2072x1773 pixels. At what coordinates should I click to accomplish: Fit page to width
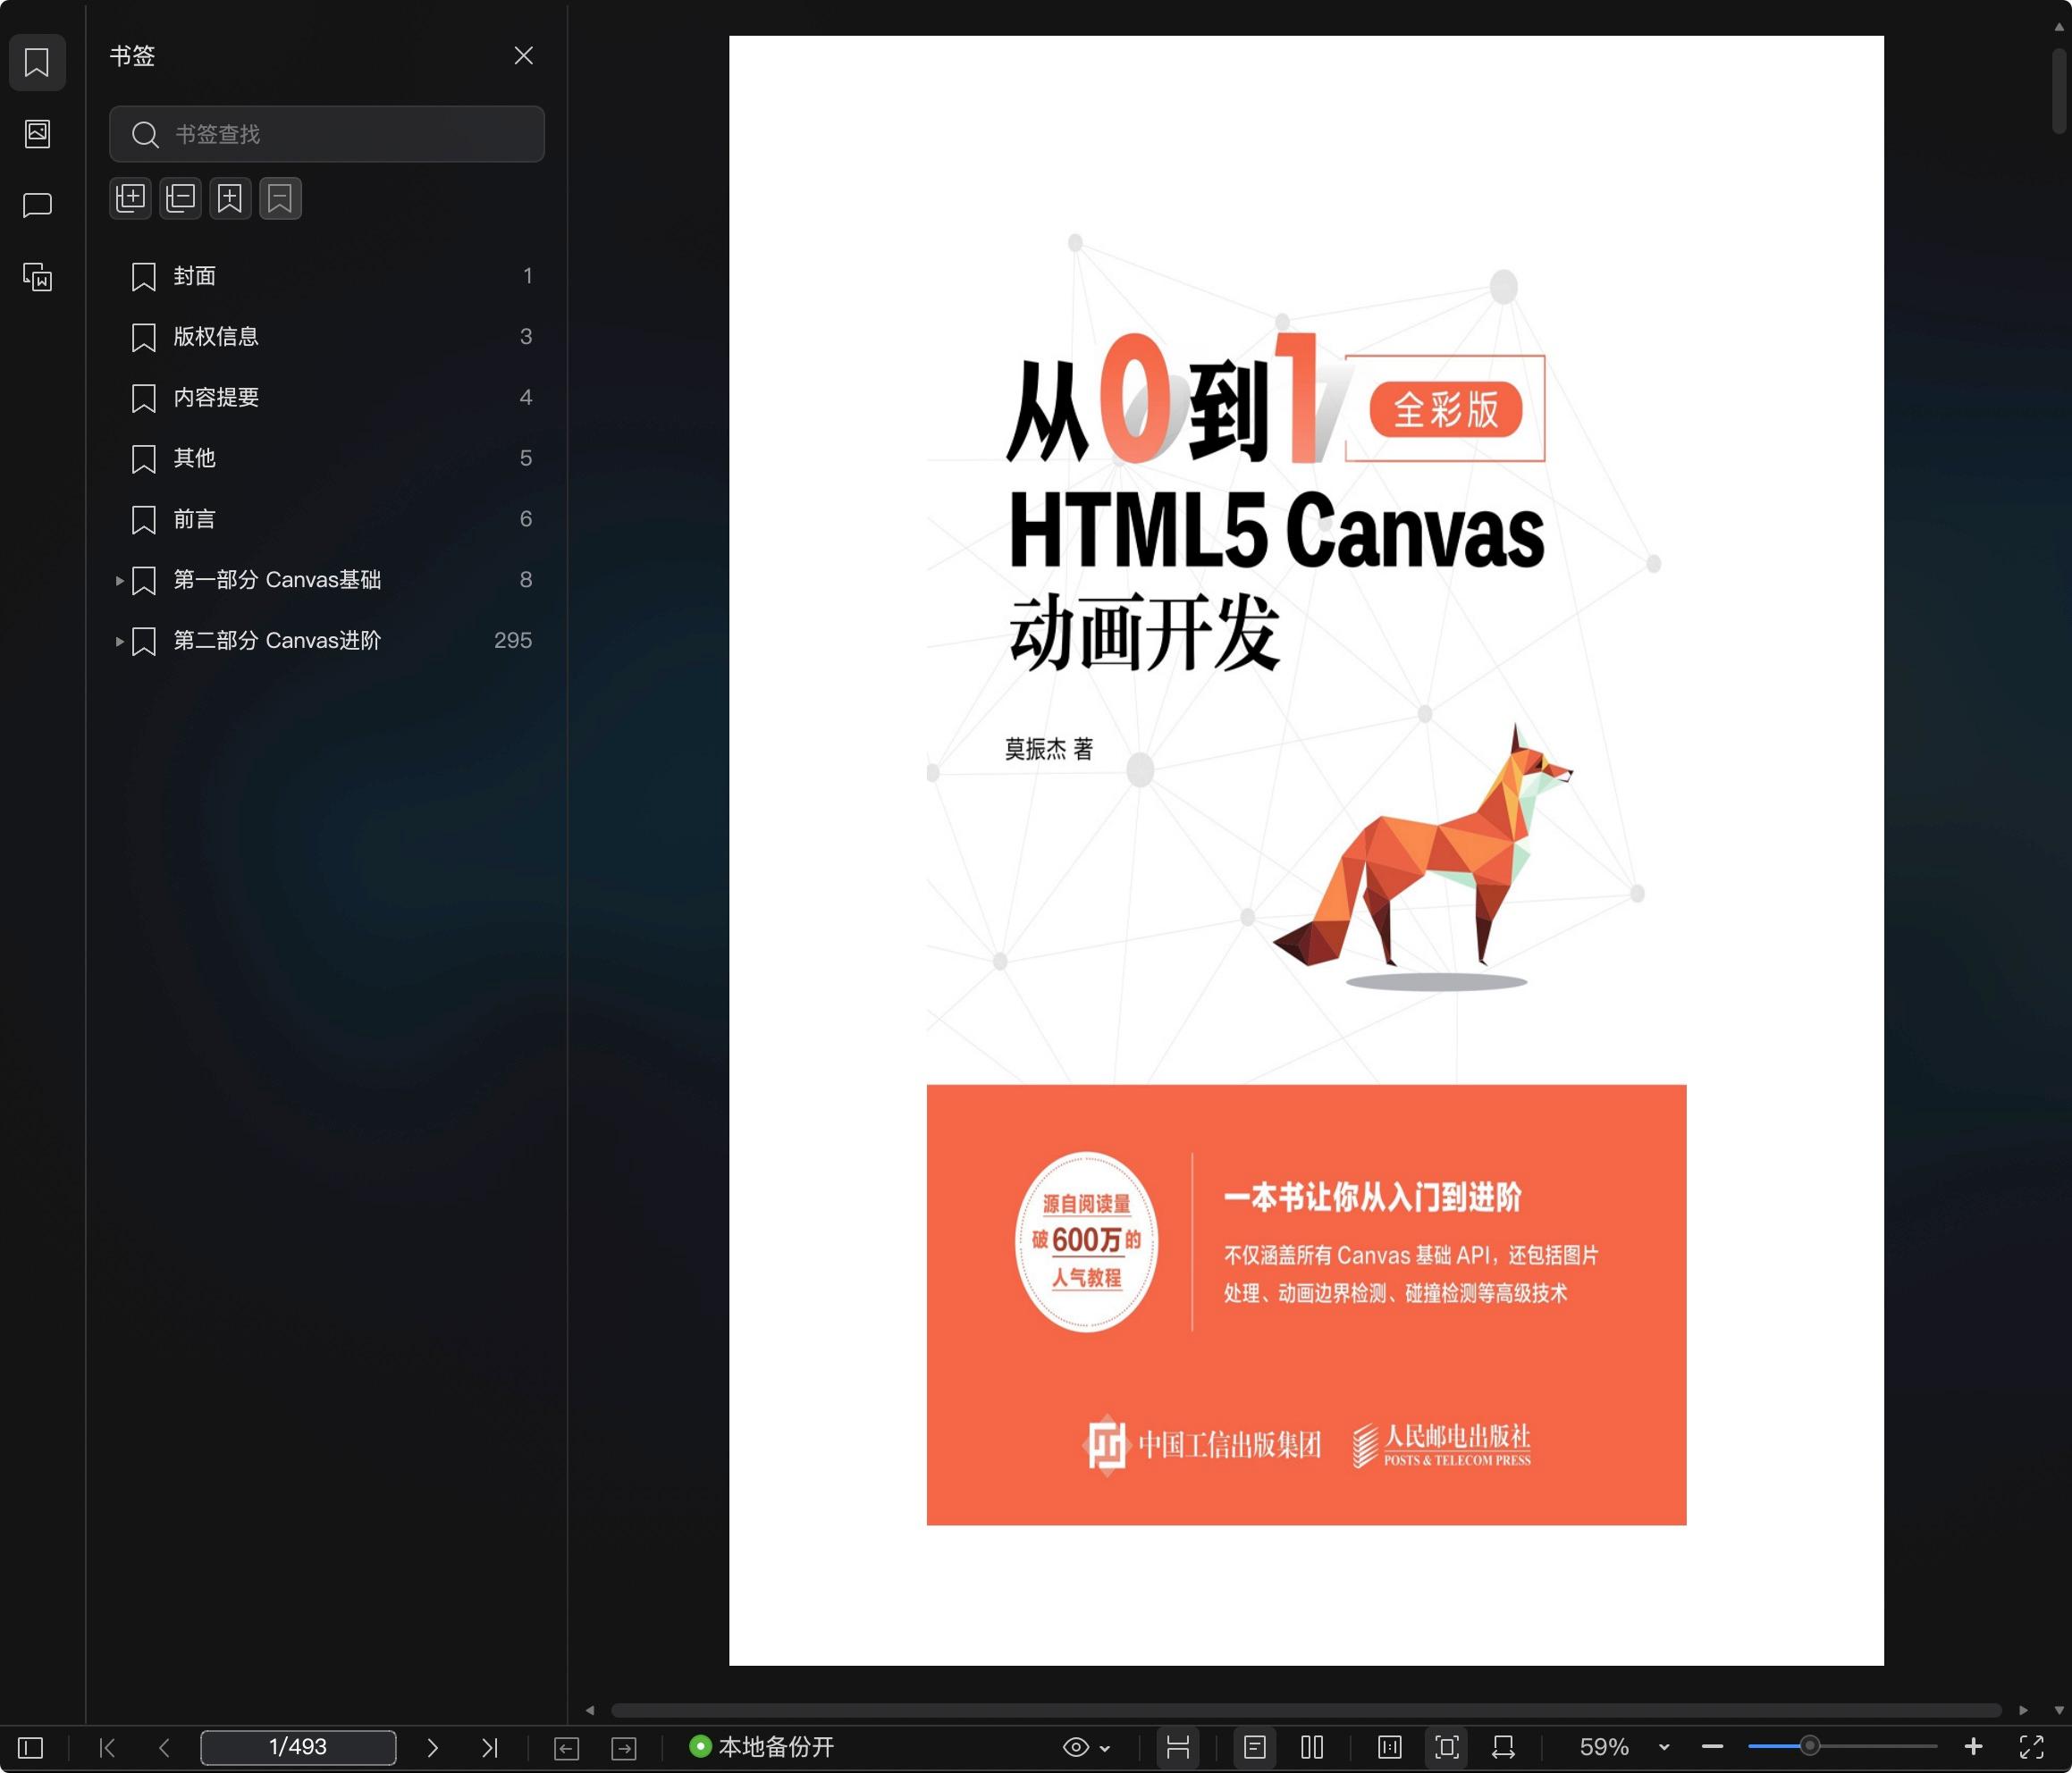click(x=1503, y=1747)
